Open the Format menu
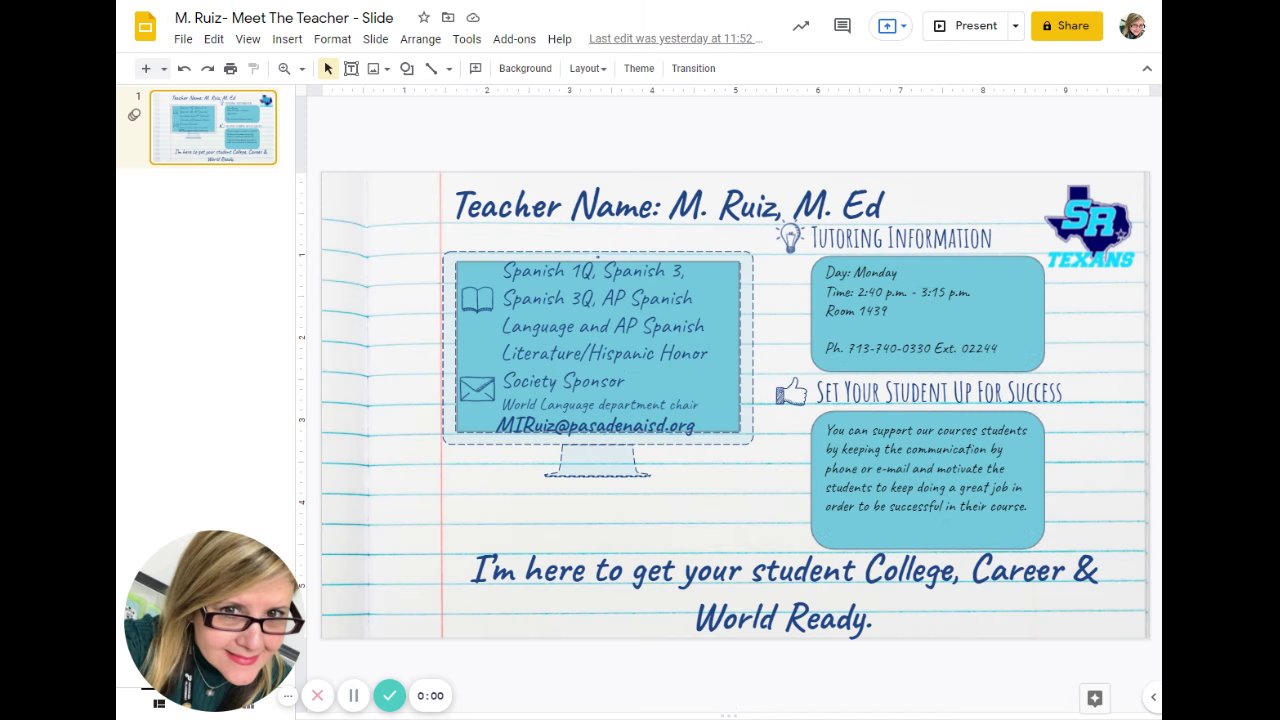This screenshot has width=1280, height=720. [332, 39]
